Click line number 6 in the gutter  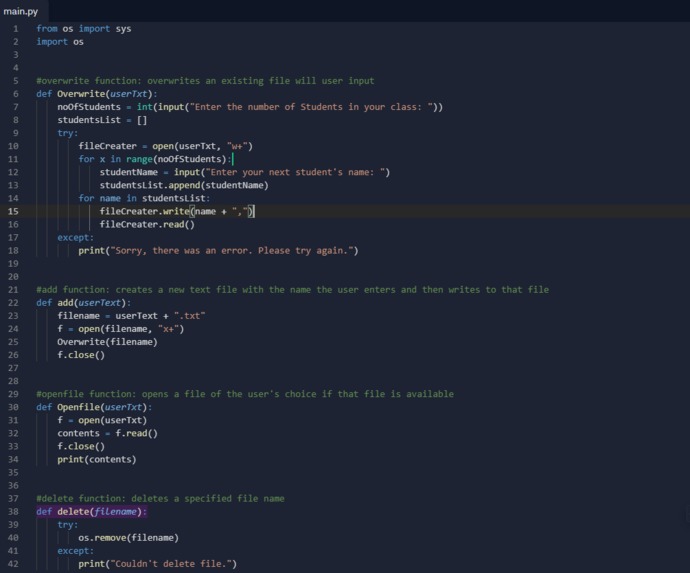[16, 94]
